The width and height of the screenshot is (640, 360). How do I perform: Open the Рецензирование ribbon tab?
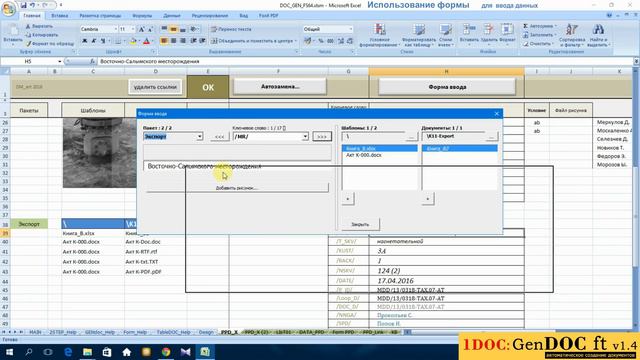click(x=210, y=16)
